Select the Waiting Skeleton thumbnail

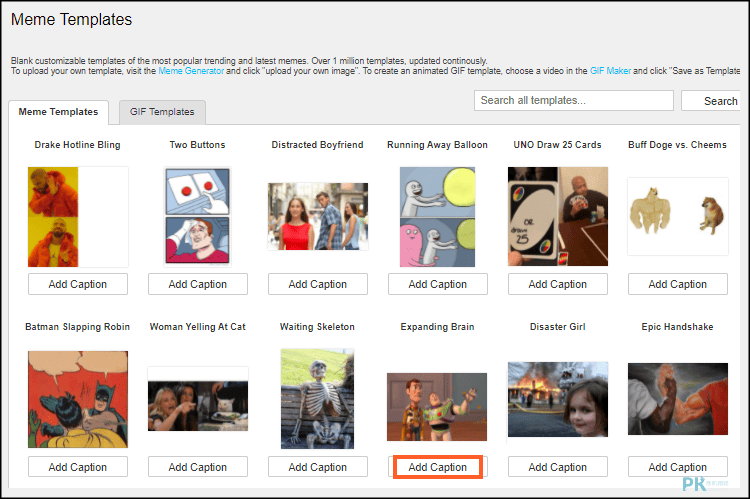[318, 399]
